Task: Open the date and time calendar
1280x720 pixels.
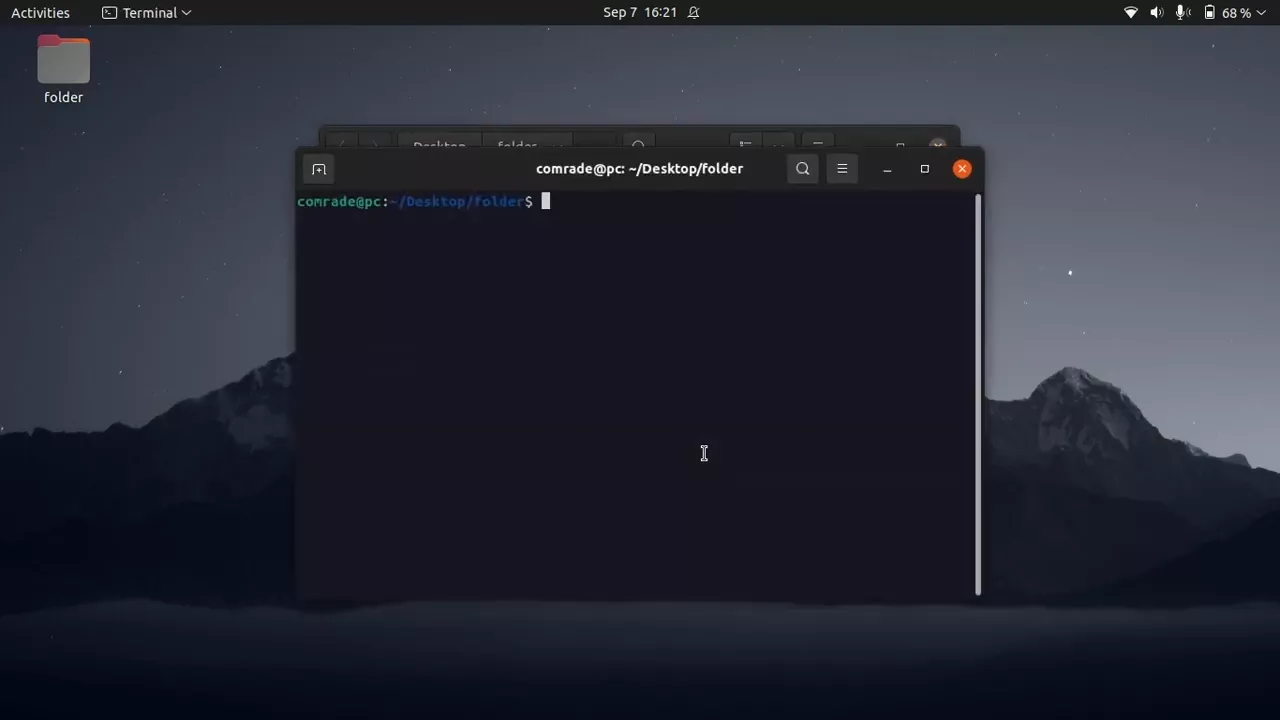Action: pos(640,12)
